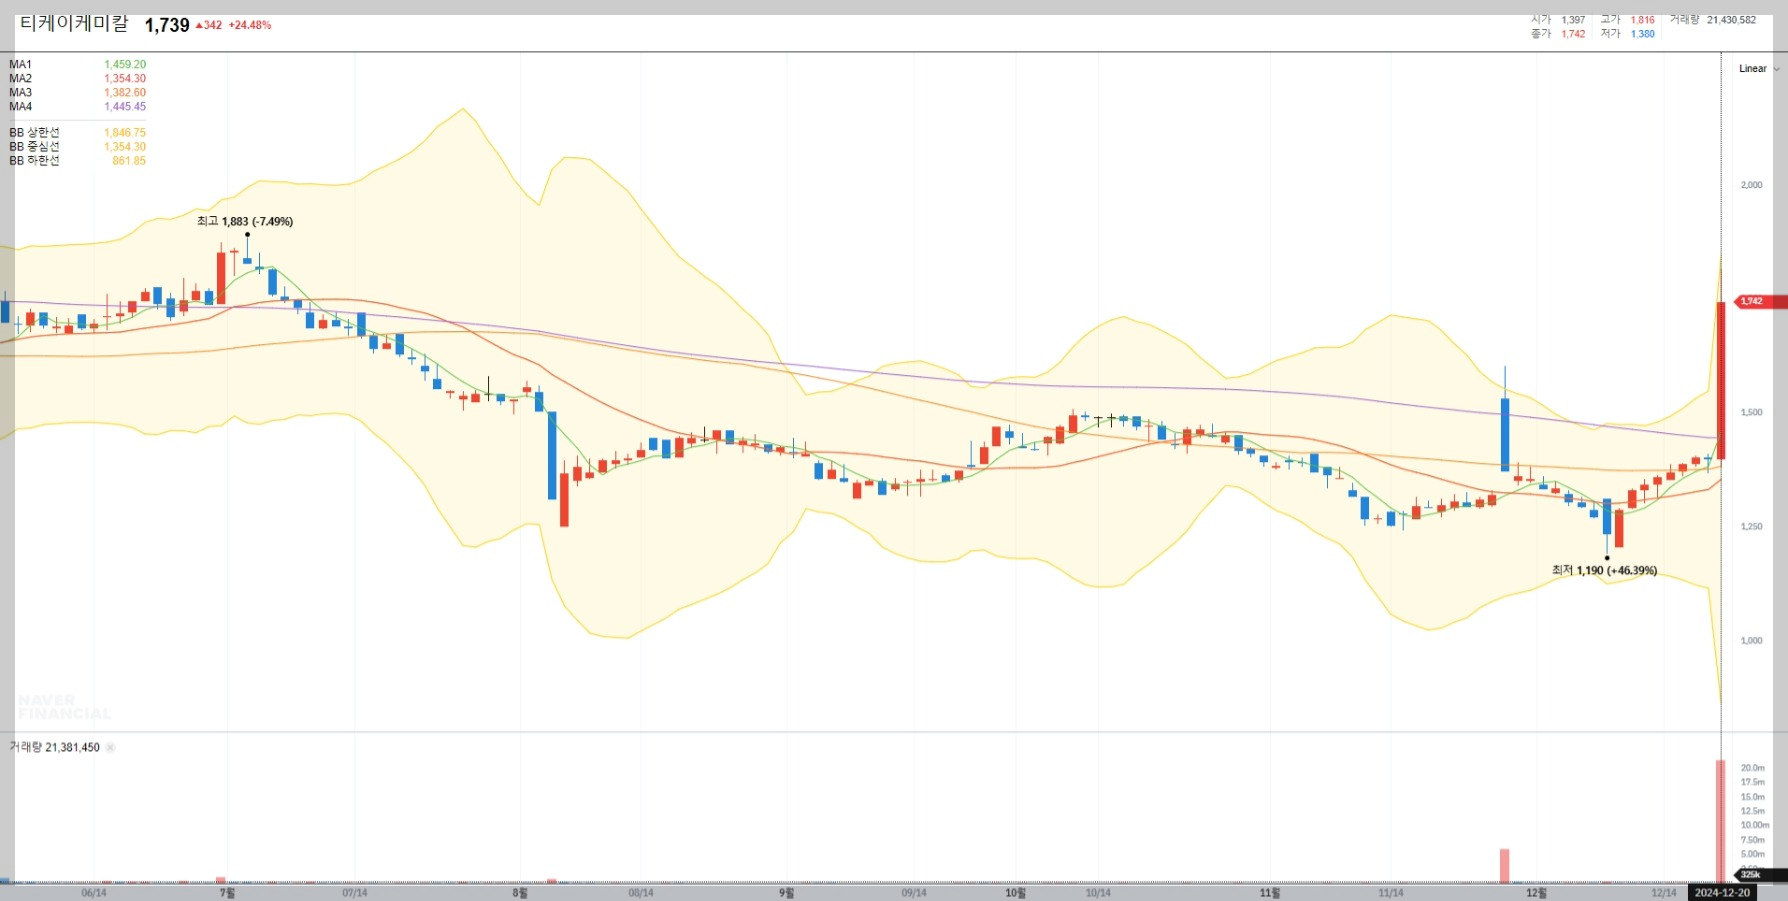The image size is (1788, 901).
Task: Click the 09/14 date axis label
Action: pyautogui.click(x=914, y=893)
